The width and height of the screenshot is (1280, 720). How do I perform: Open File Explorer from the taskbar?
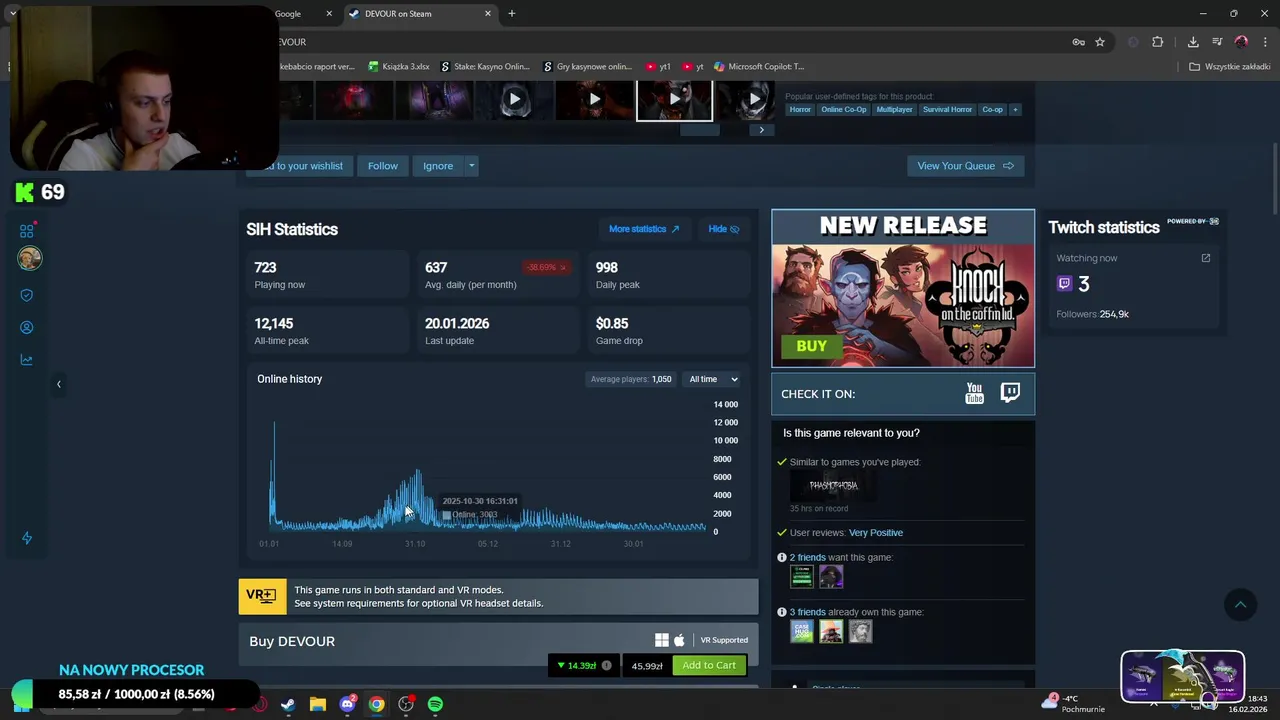[317, 704]
